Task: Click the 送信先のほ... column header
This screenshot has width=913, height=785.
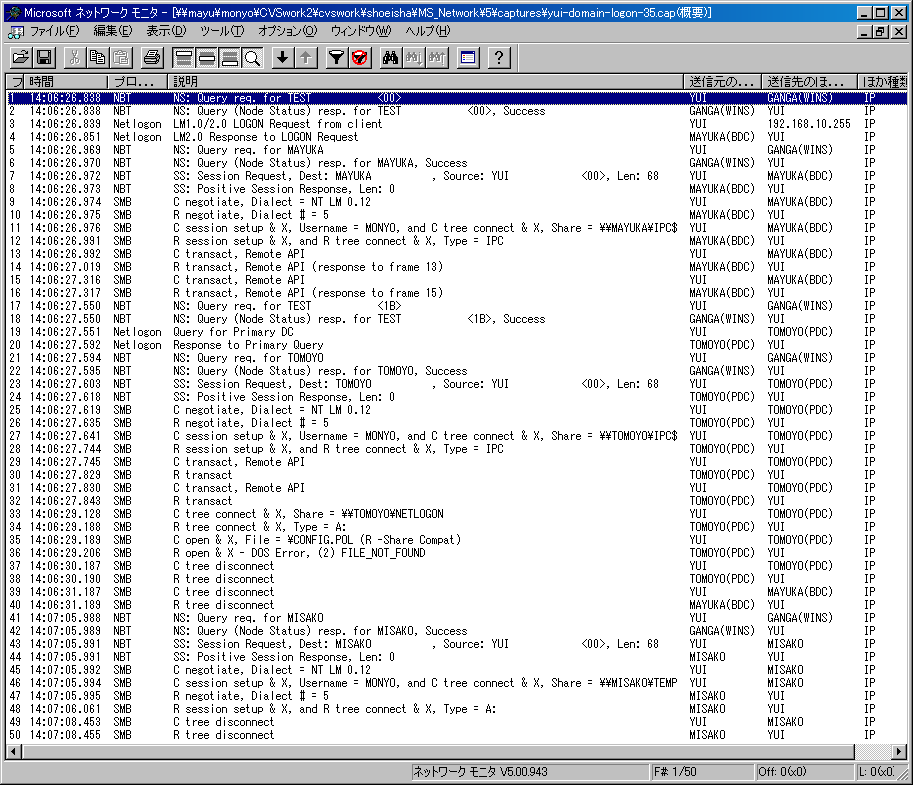Action: 809,82
